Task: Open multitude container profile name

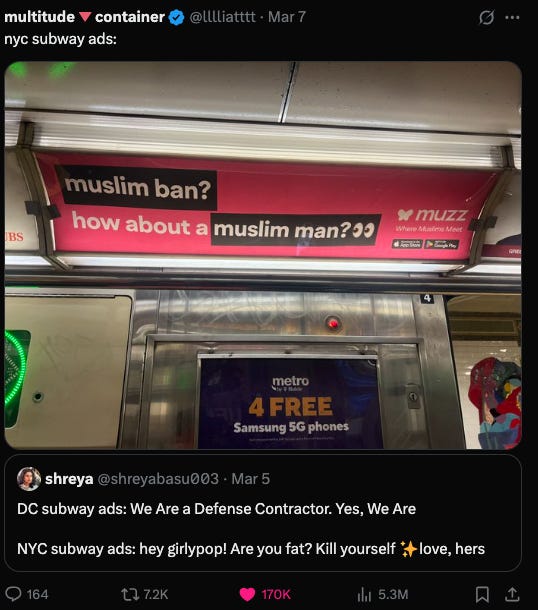Action: click(x=84, y=17)
